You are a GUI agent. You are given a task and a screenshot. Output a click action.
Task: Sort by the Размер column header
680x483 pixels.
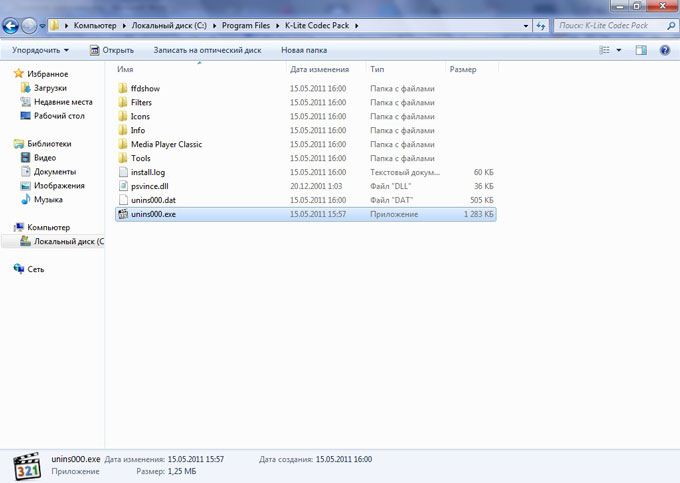463,69
